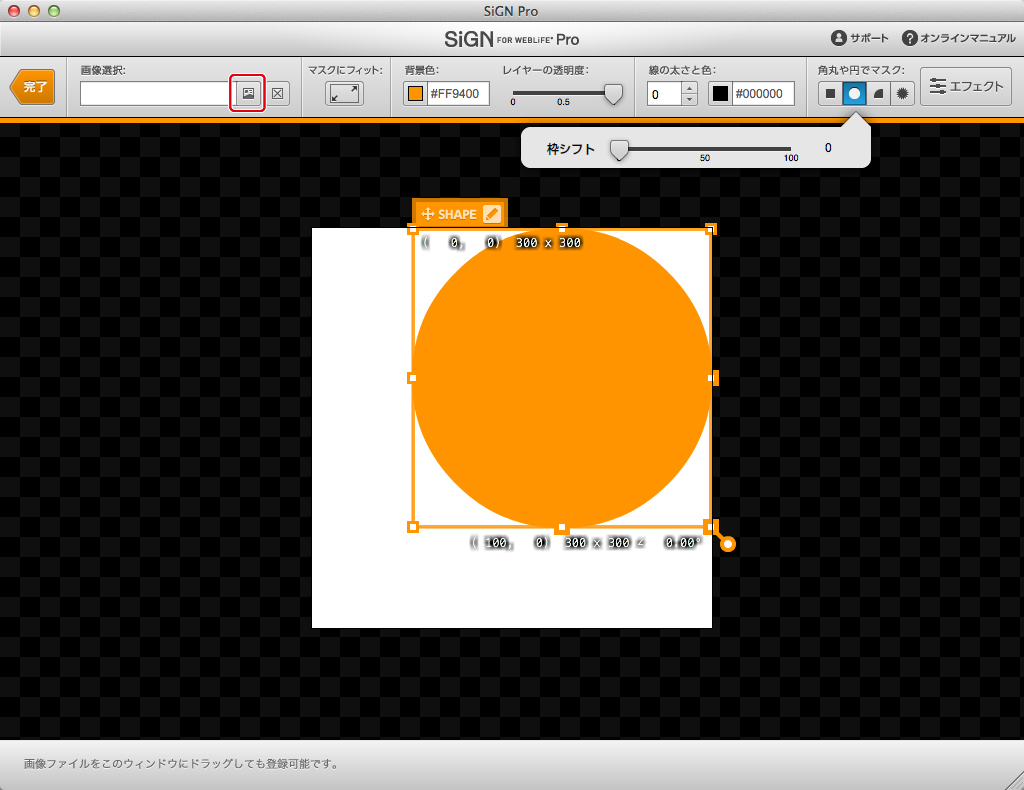Click the top-center resize handle of shape
1024x790 pixels.
pos(562,229)
